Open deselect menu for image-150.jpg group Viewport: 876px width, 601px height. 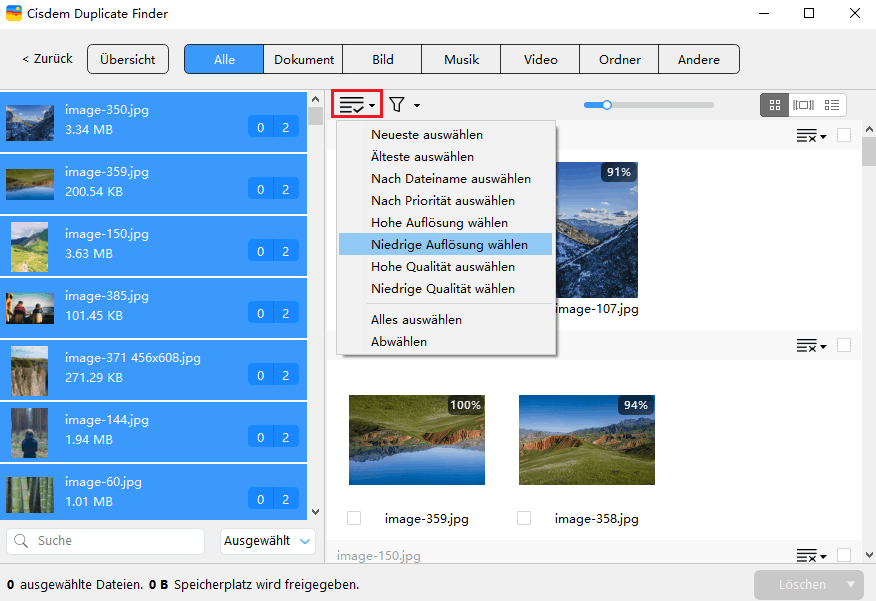(811, 555)
